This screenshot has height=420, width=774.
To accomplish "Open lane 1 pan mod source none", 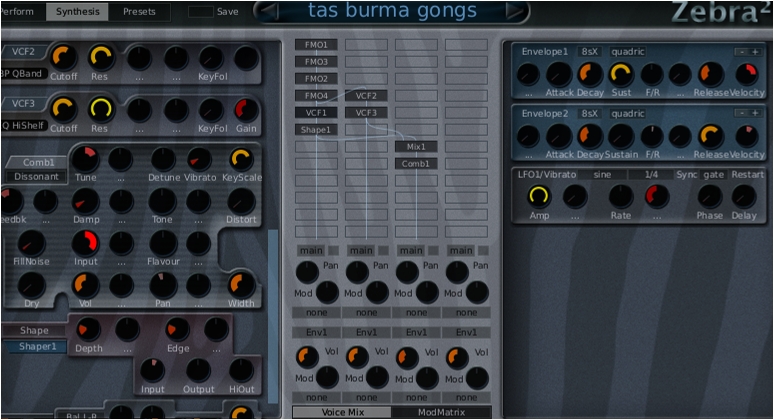I will pyautogui.click(x=316, y=312).
